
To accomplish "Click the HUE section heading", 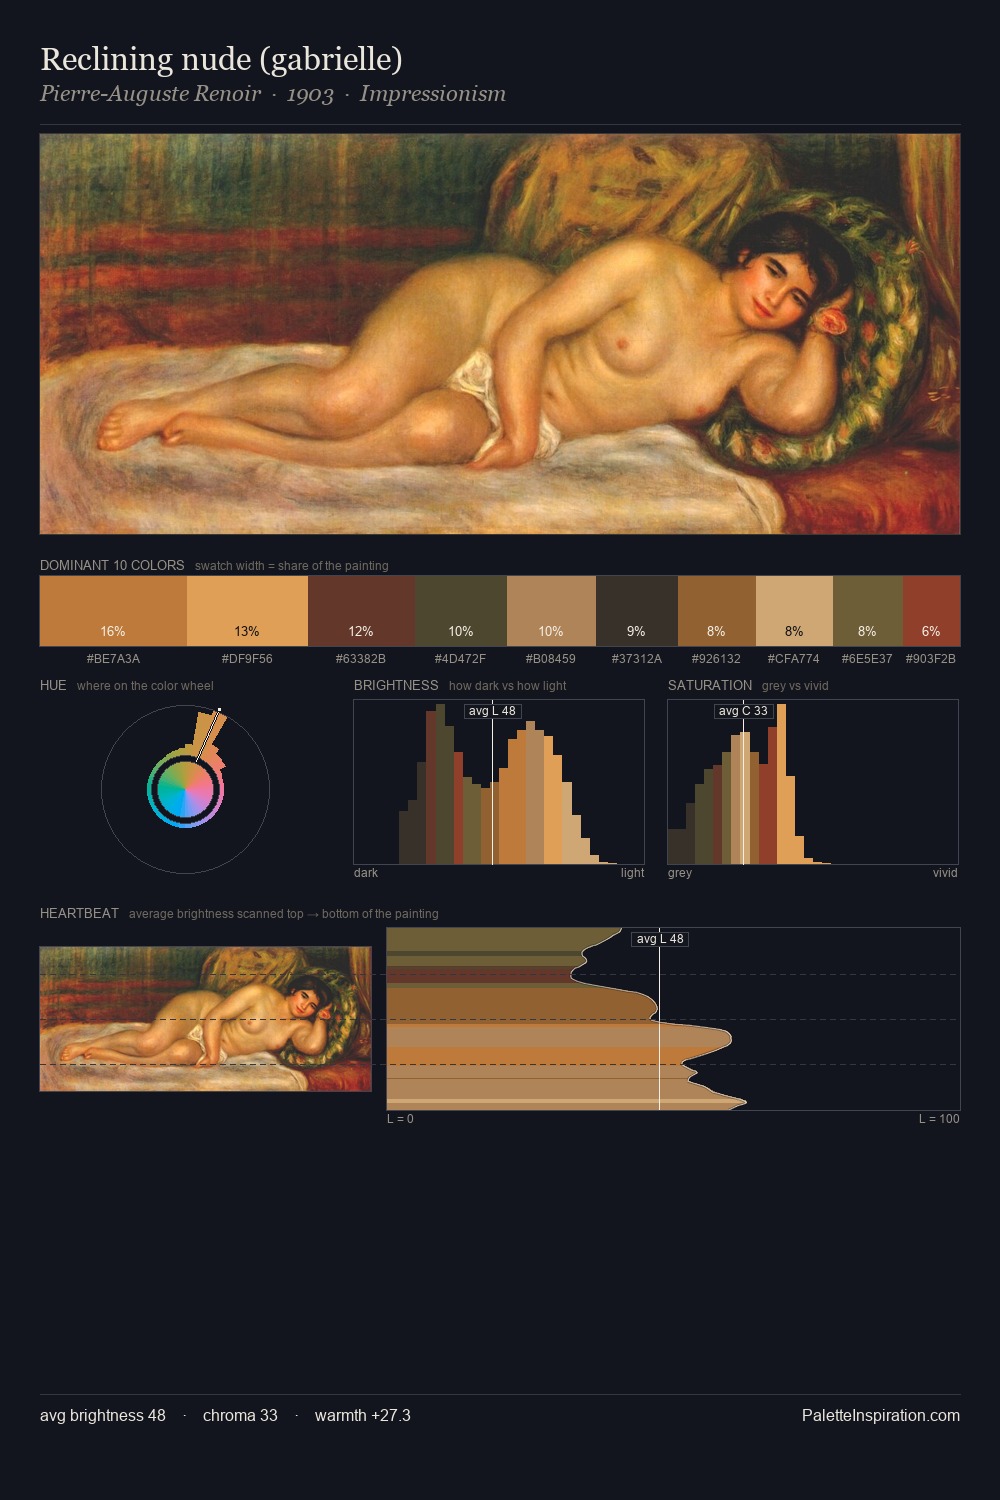I will [53, 685].
